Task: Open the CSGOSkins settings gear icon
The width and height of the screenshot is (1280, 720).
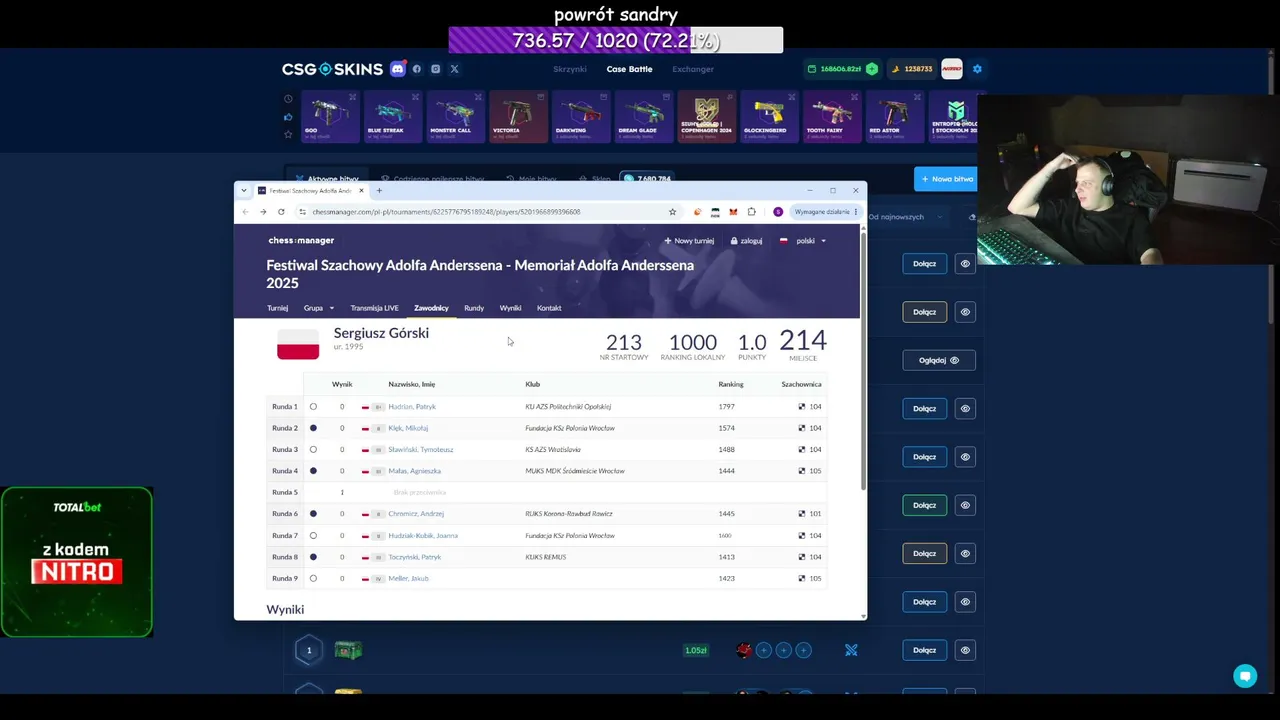Action: click(977, 69)
